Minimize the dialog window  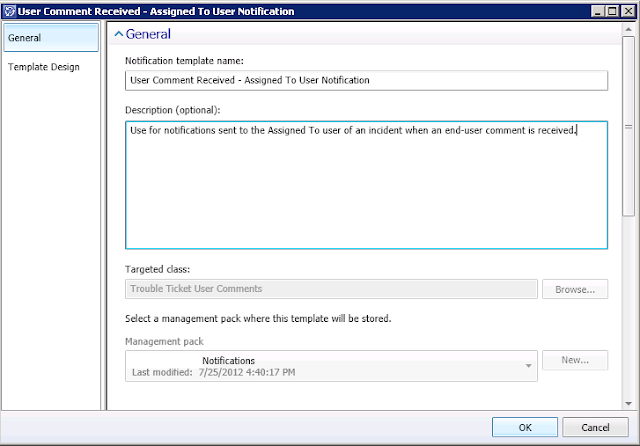598,11
